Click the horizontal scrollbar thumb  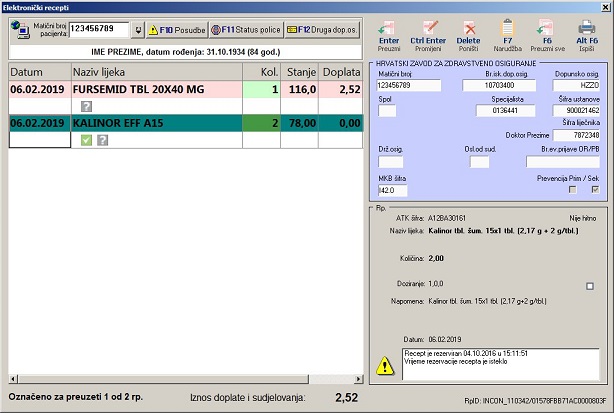[163, 379]
